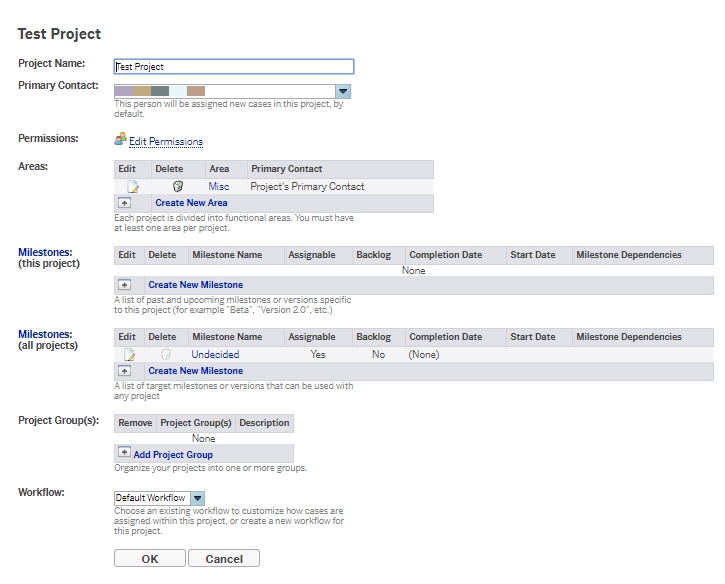Click plus icon in all-projects milestones table
The image size is (725, 584).
pyautogui.click(x=125, y=371)
